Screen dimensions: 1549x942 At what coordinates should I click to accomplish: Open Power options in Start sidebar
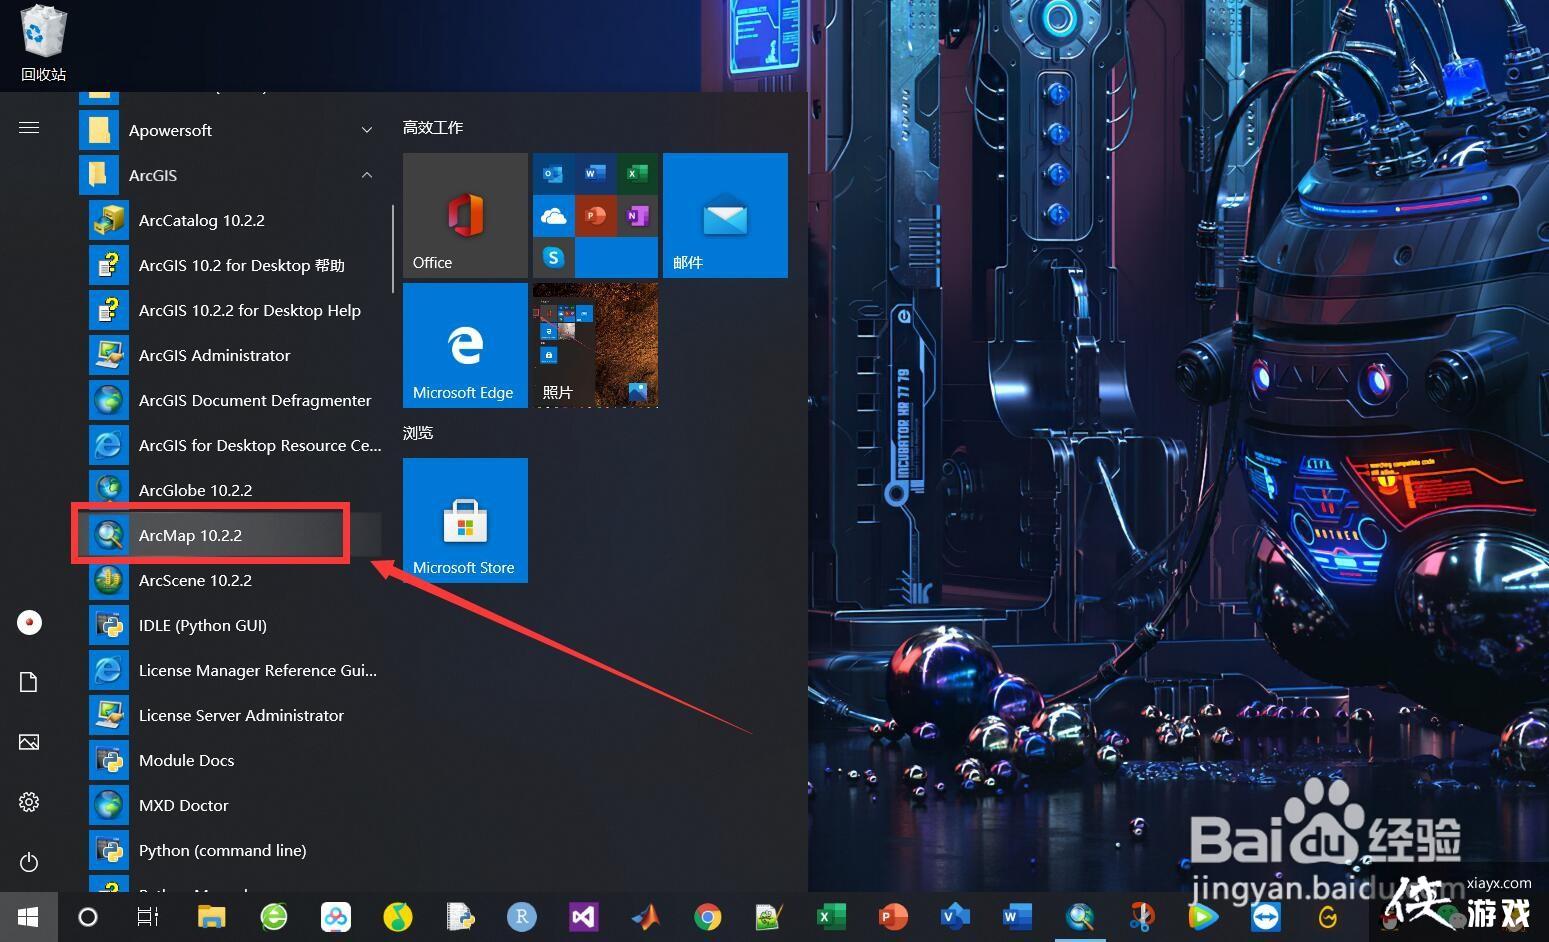[29, 862]
